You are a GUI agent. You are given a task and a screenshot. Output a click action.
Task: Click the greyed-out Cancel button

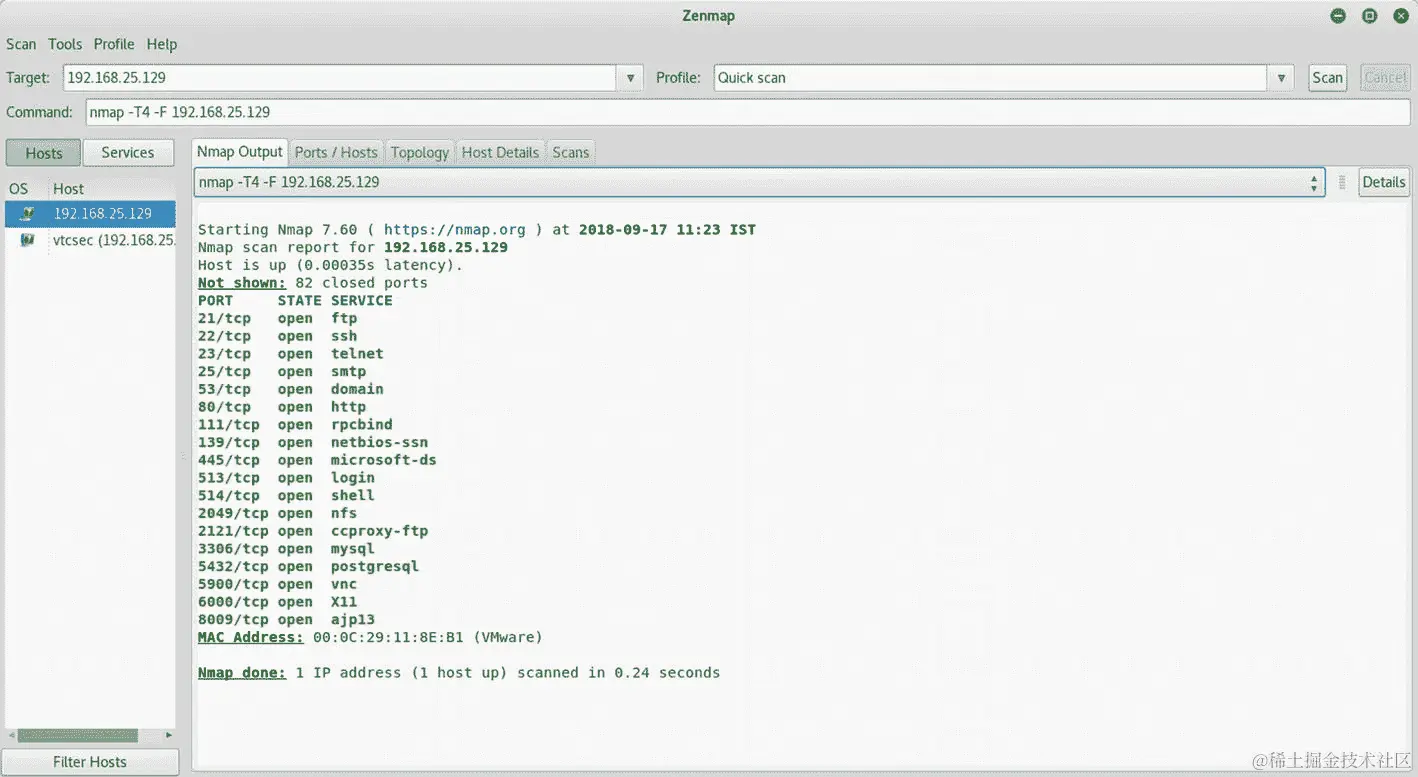[1385, 78]
